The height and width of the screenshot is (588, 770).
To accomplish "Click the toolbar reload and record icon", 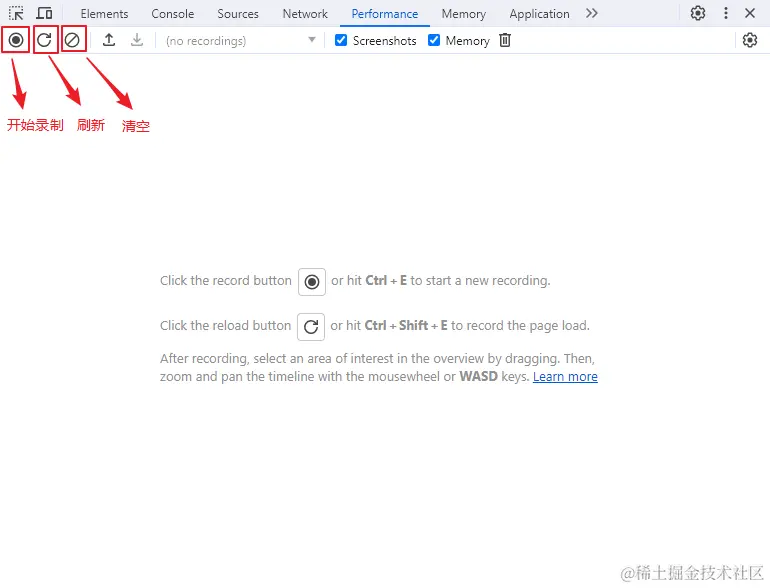I will point(45,40).
